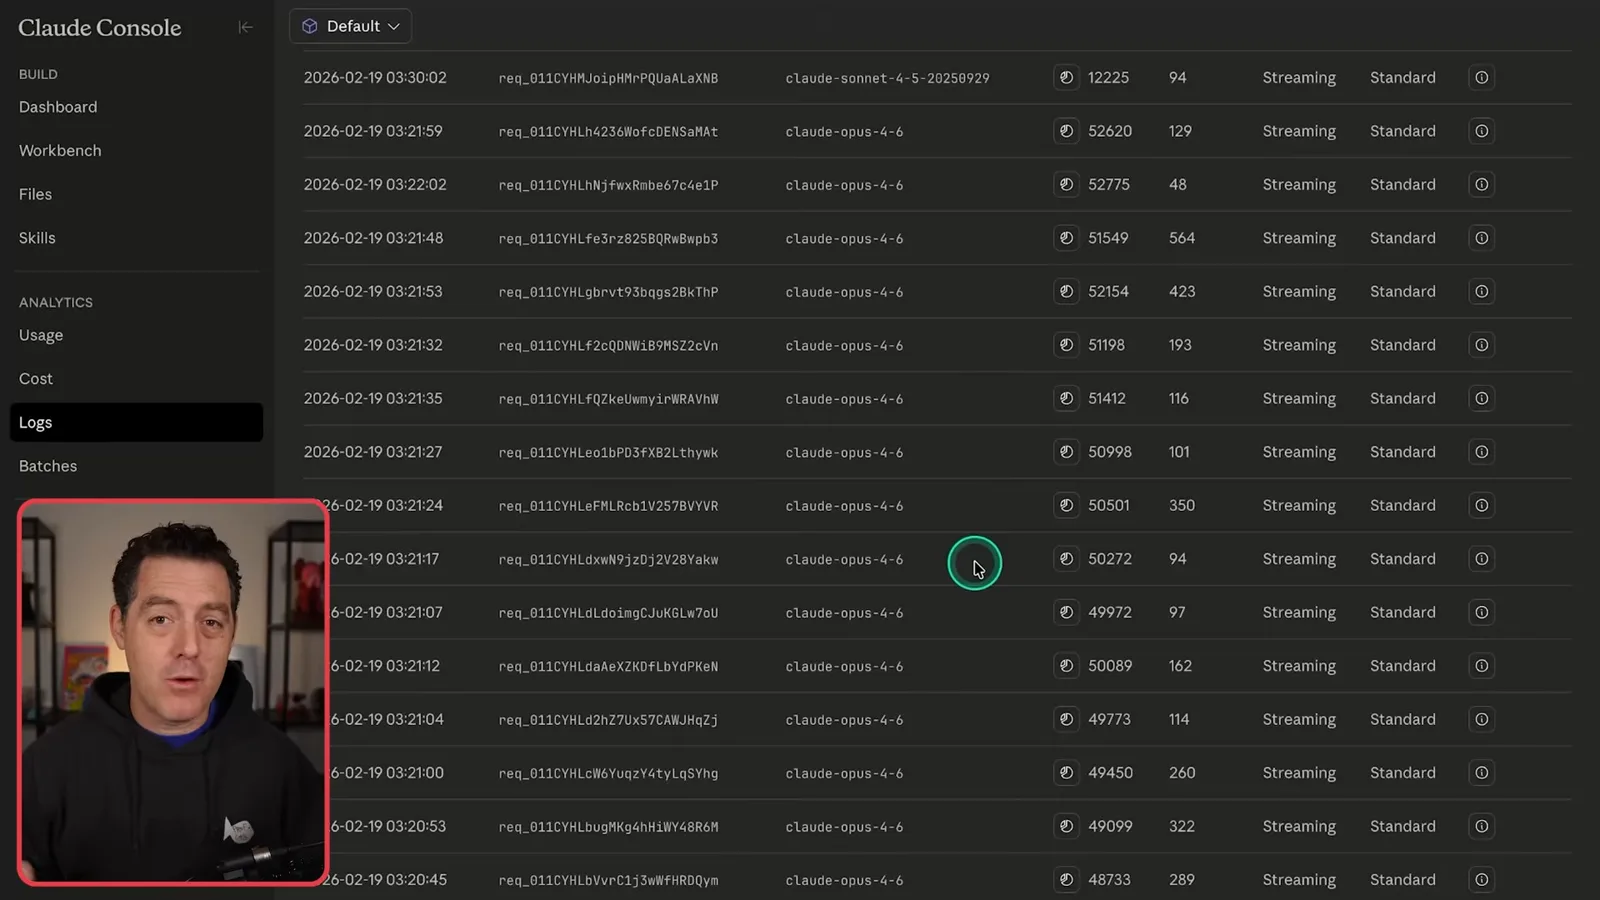Open info icon for request ending V28Yakw
Screen dimensions: 1600x900
1482,559
